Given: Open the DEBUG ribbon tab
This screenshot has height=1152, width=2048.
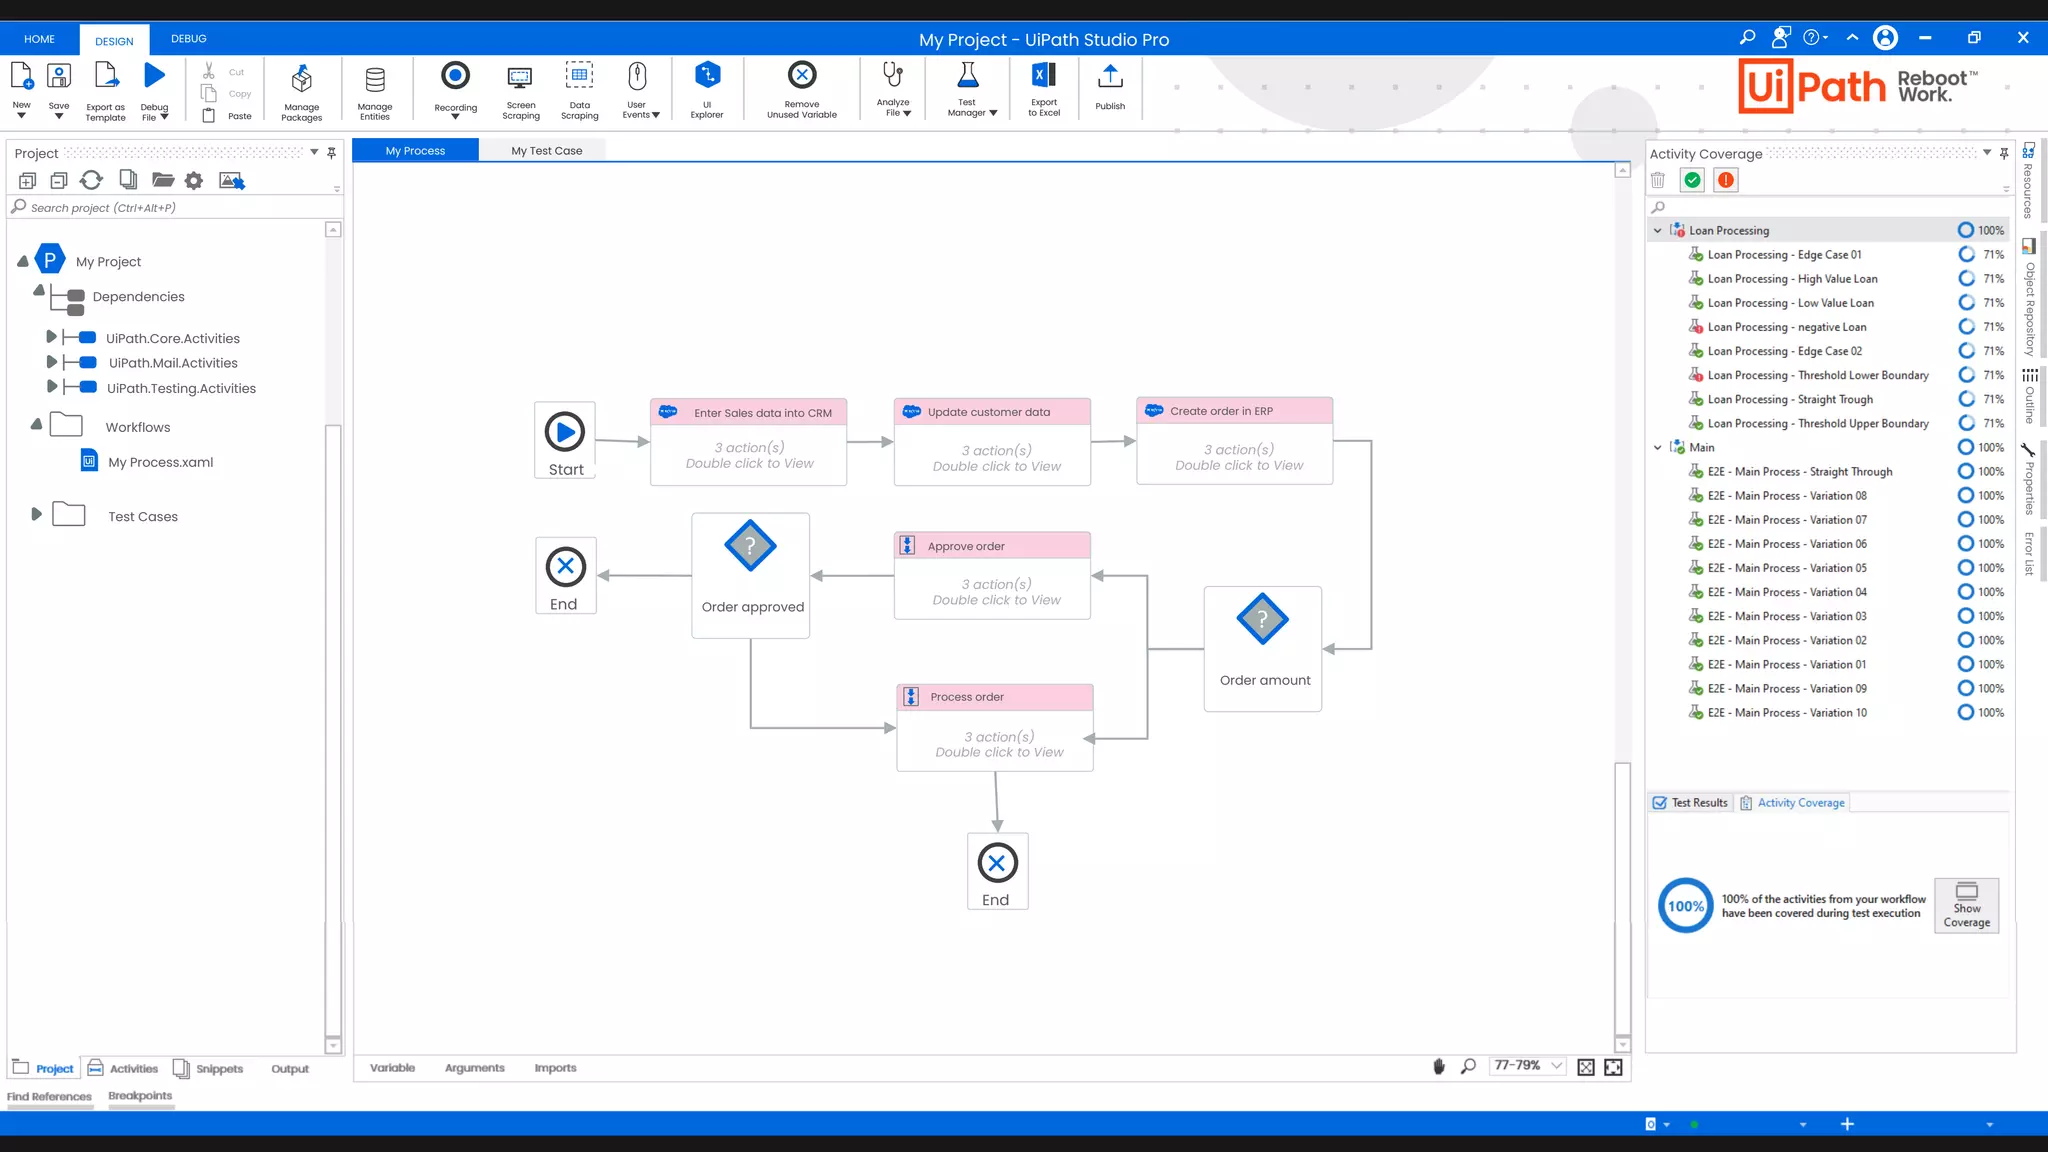Looking at the screenshot, I should [188, 39].
